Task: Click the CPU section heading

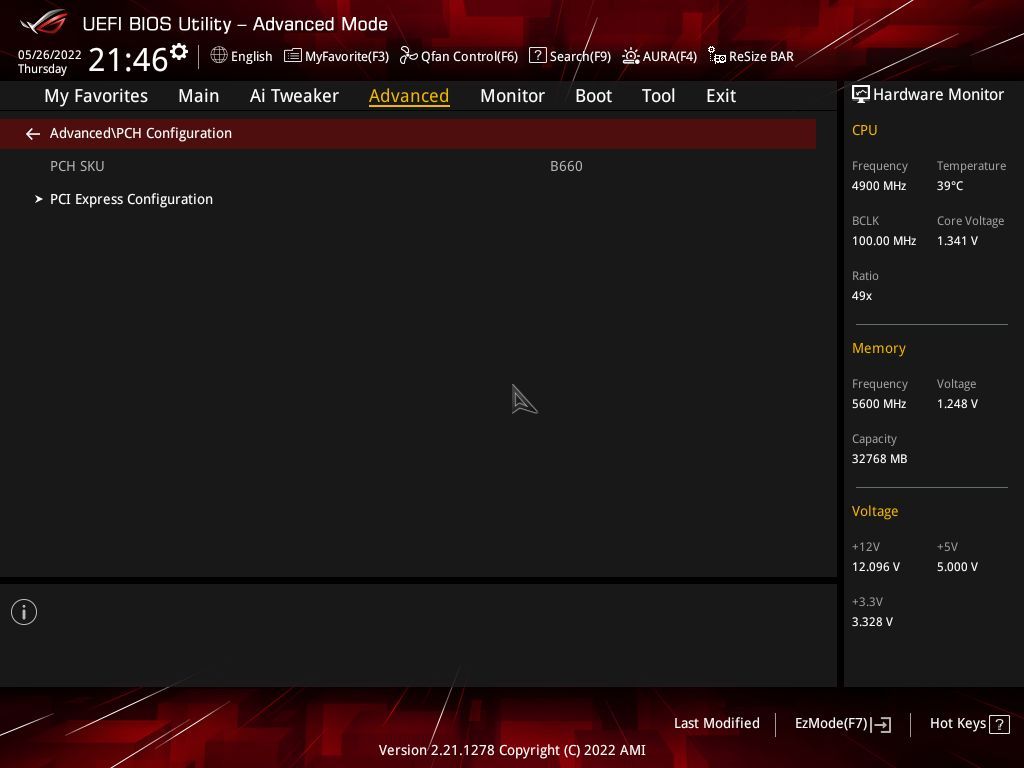Action: (x=864, y=130)
